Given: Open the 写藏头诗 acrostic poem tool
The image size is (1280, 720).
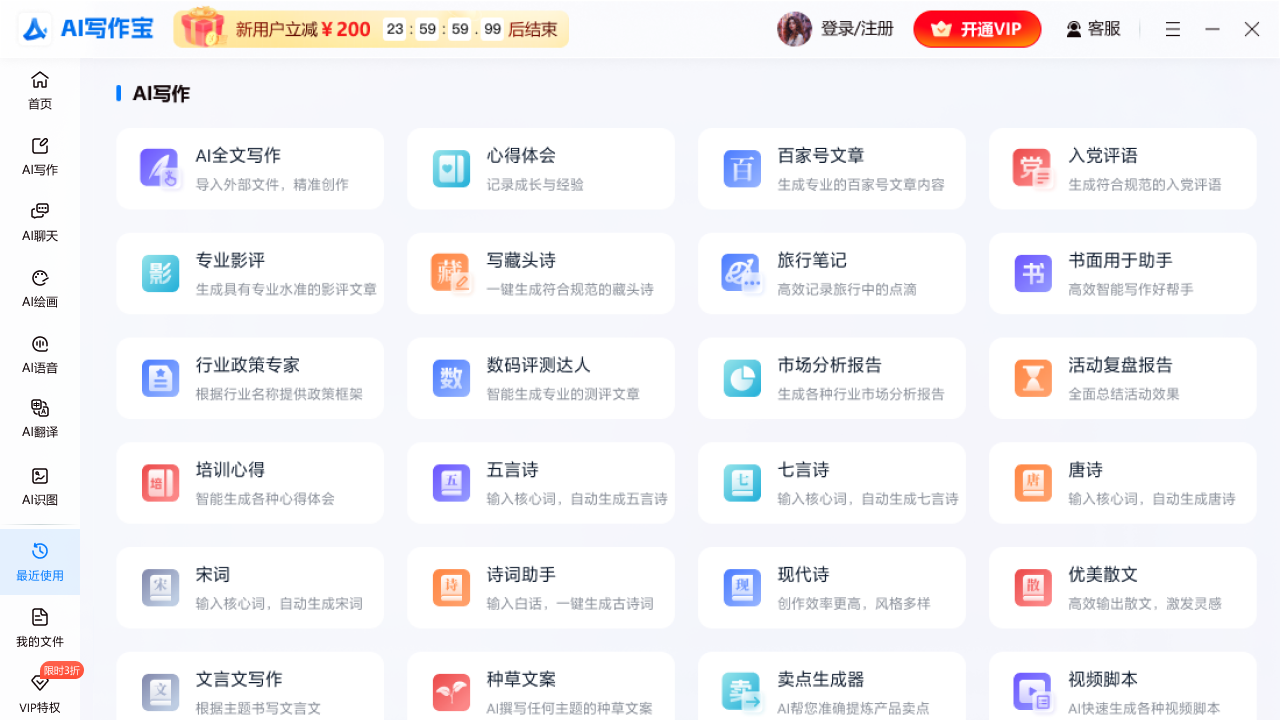Looking at the screenshot, I should pyautogui.click(x=540, y=273).
